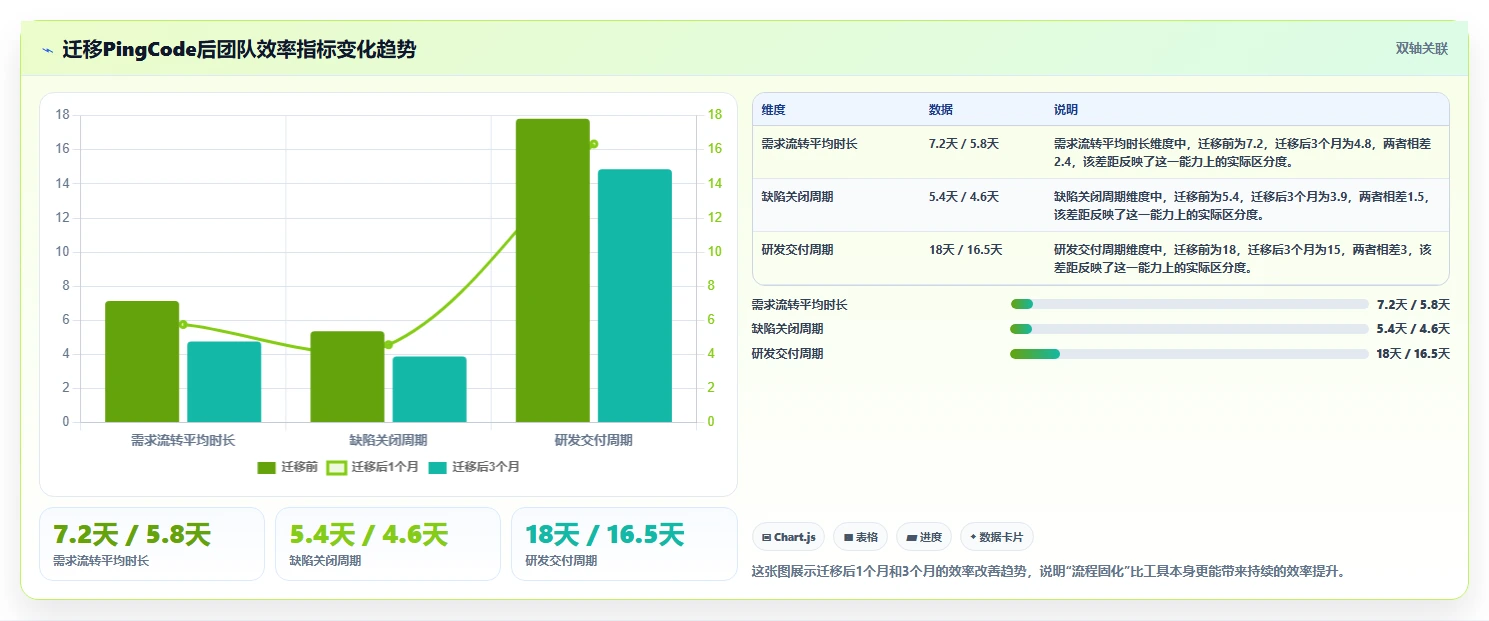The width and height of the screenshot is (1489, 621).
Task: Open the 7.2天 / 5.8天 data card
Action: coord(152,544)
